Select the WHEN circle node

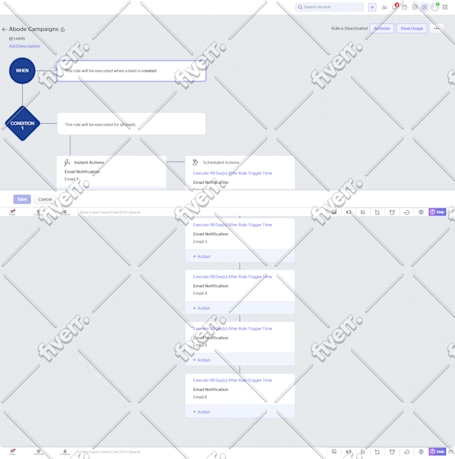pos(22,71)
